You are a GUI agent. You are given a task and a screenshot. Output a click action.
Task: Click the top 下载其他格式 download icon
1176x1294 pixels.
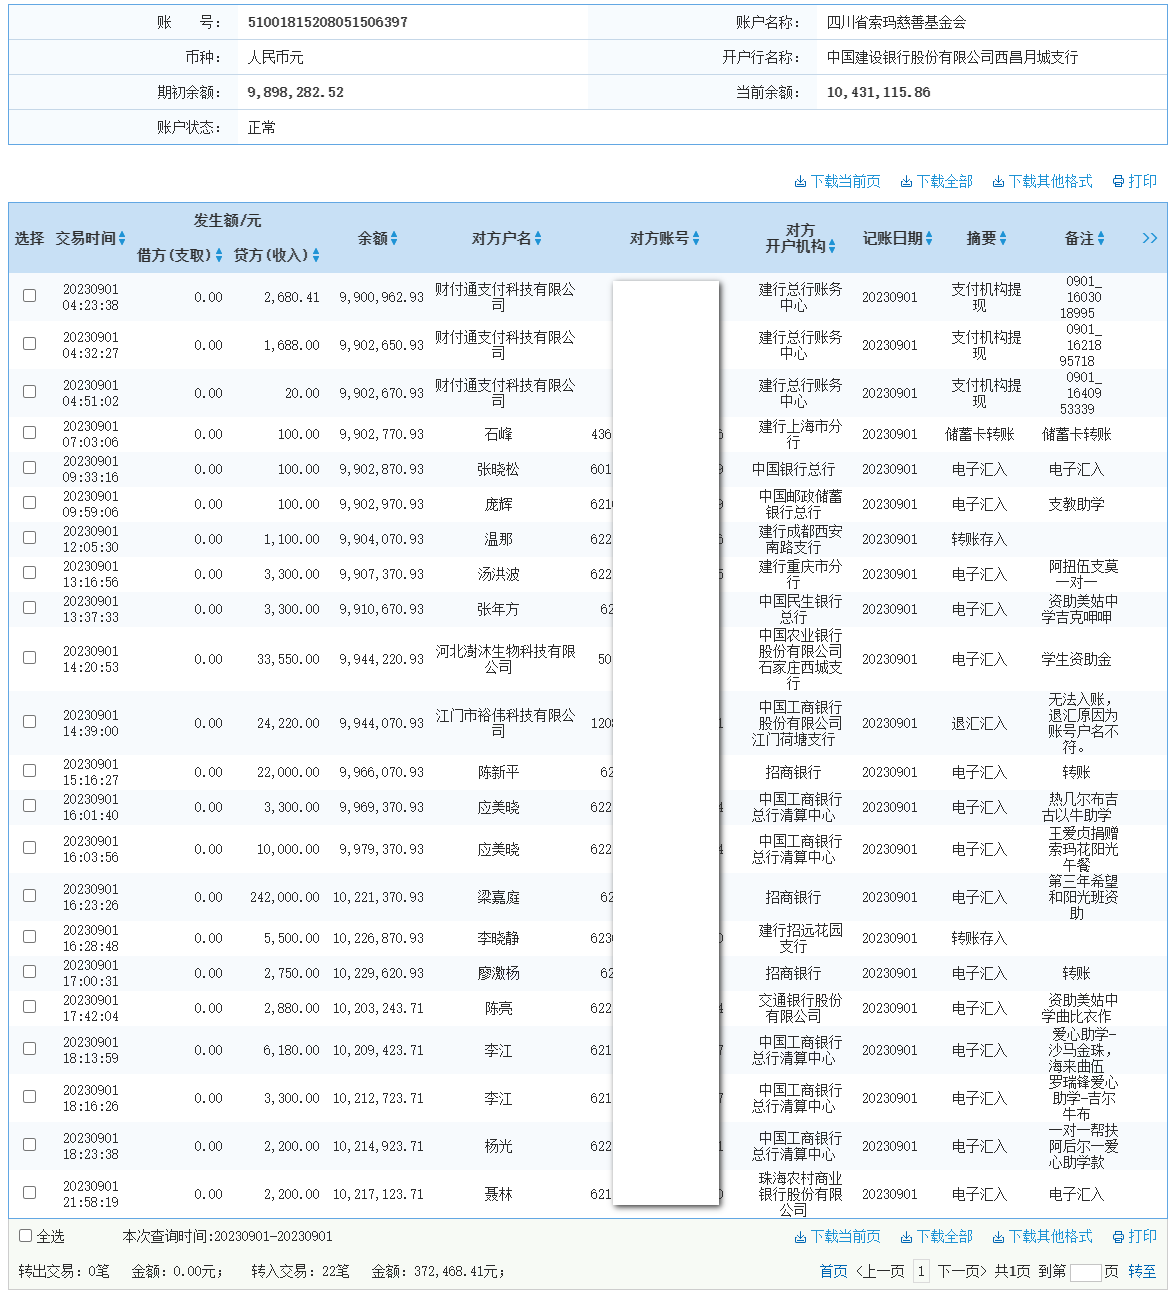[x=998, y=182]
